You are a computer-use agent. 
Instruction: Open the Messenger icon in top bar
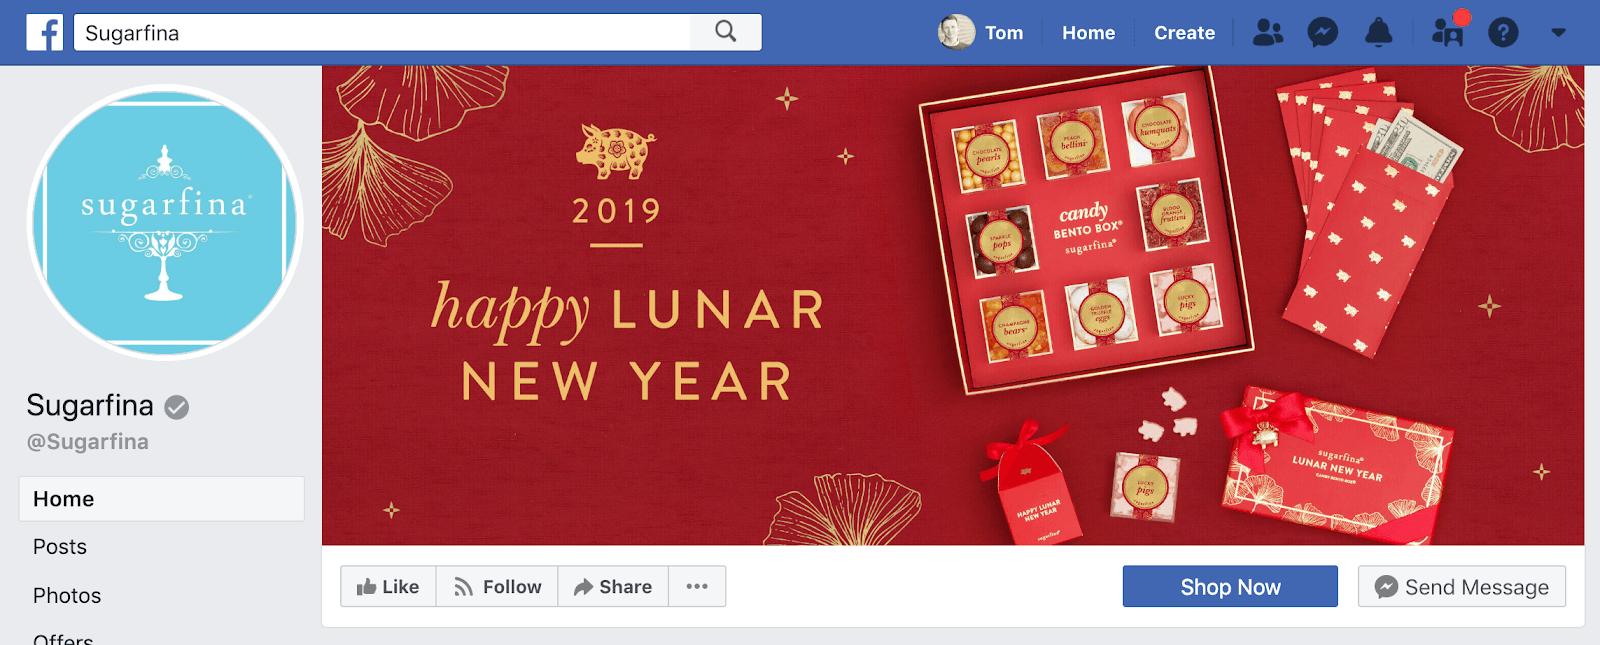[x=1323, y=33]
